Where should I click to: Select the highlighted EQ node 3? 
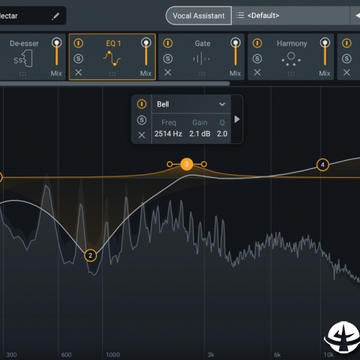tap(187, 164)
